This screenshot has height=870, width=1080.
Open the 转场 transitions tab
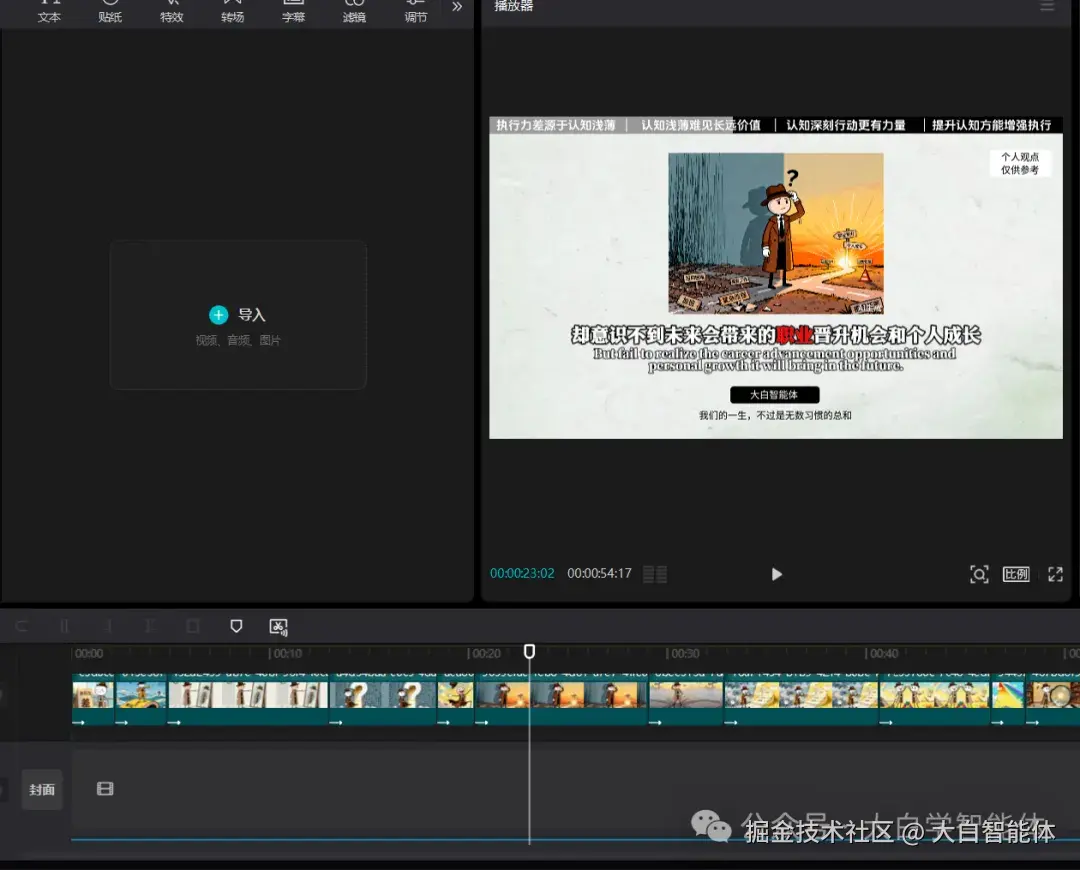tap(233, 12)
